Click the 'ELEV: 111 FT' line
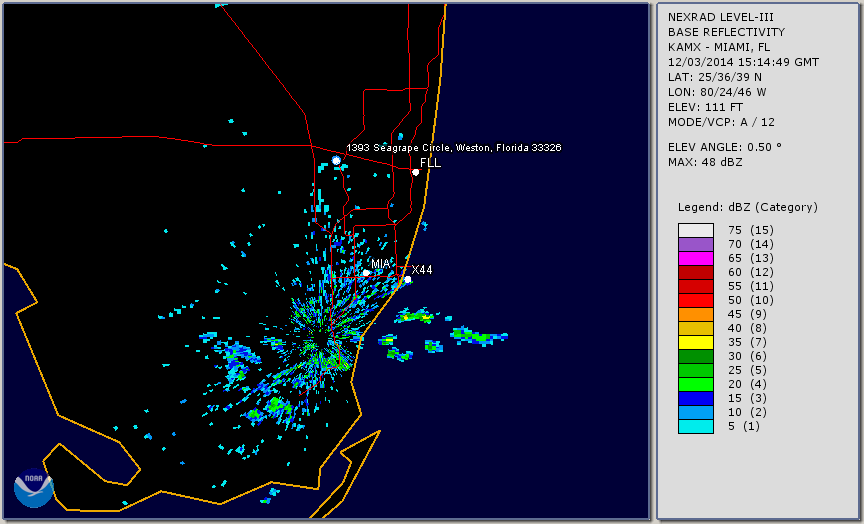The height and width of the screenshot is (524, 864). click(x=705, y=107)
